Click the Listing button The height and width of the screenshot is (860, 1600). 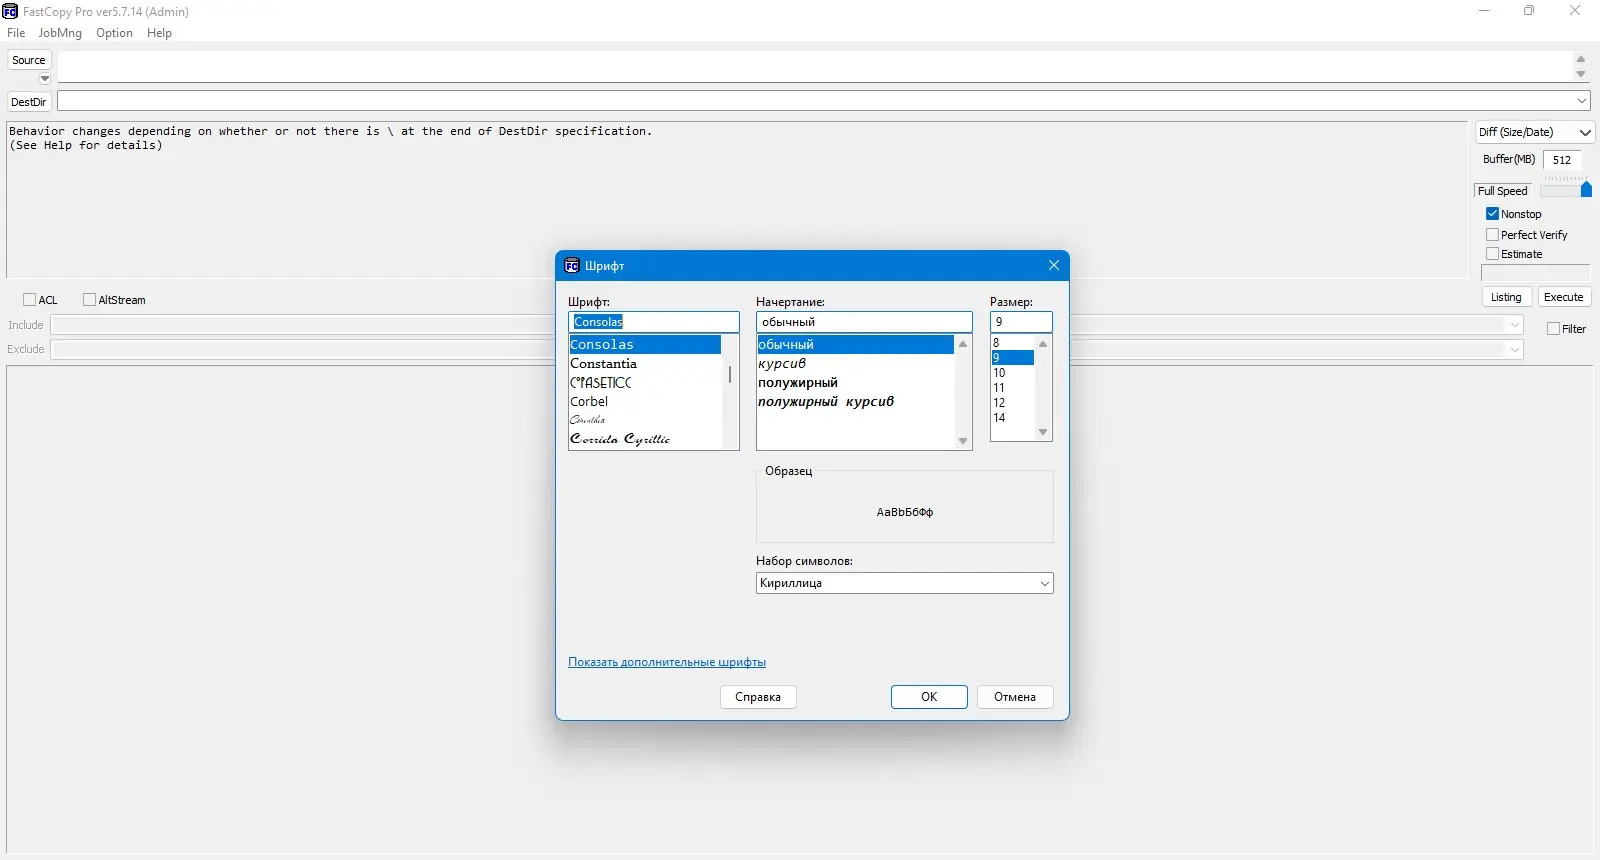1506,297
